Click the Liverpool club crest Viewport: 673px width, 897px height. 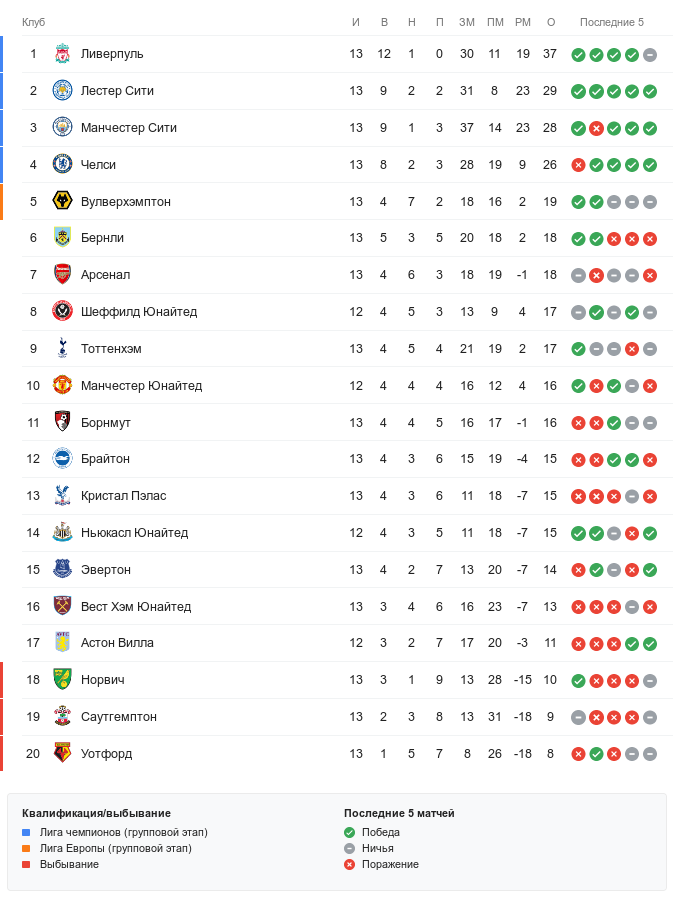pyautogui.click(x=62, y=54)
